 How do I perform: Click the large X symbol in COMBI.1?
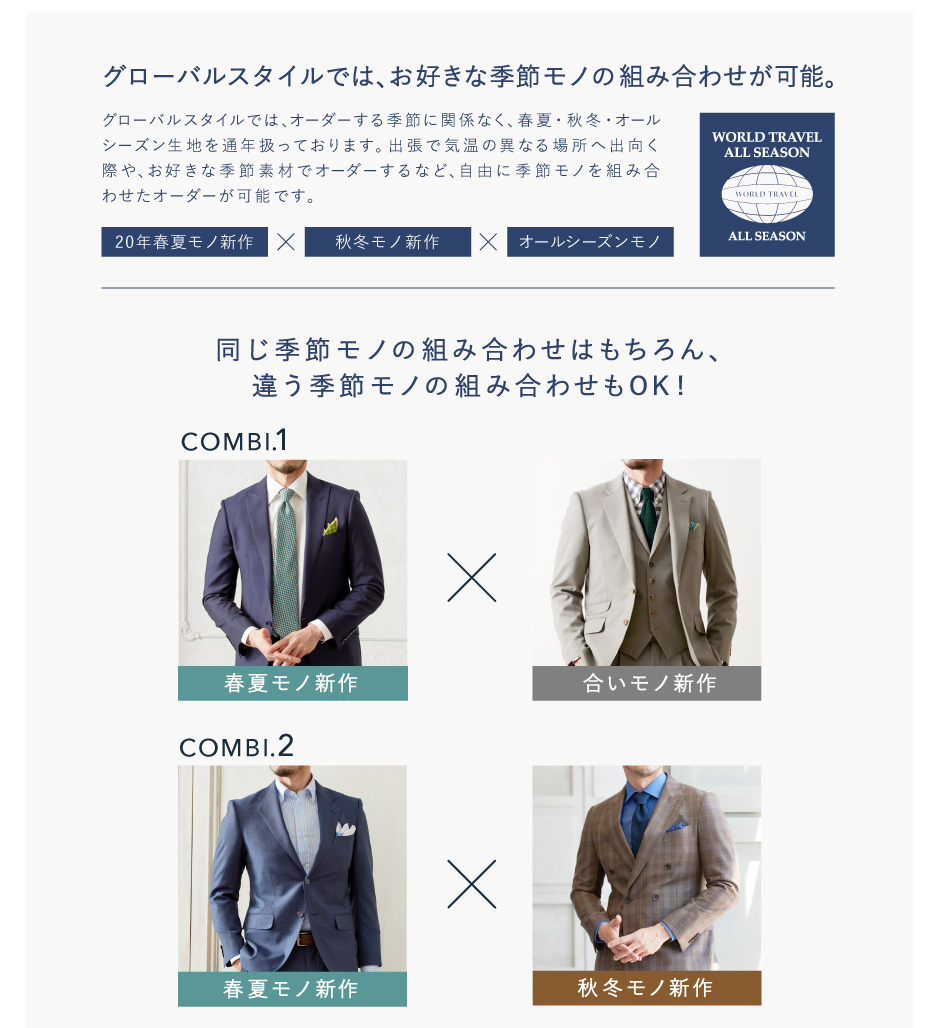pyautogui.click(x=472, y=578)
